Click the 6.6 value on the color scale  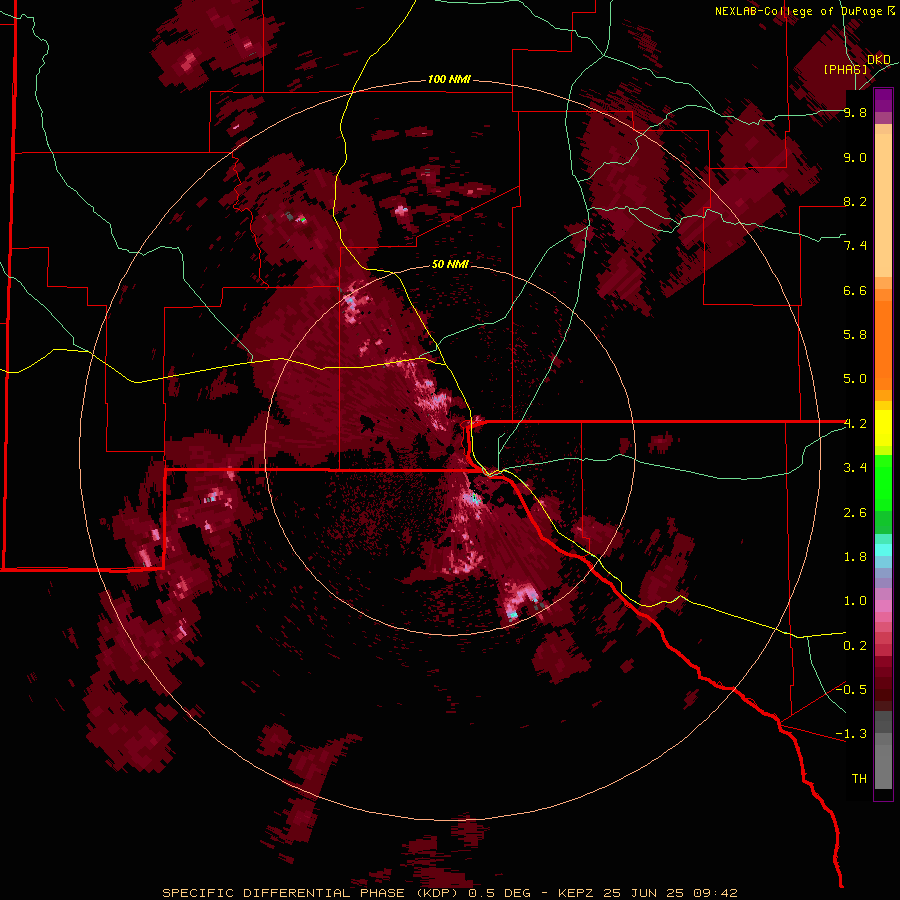click(x=855, y=290)
